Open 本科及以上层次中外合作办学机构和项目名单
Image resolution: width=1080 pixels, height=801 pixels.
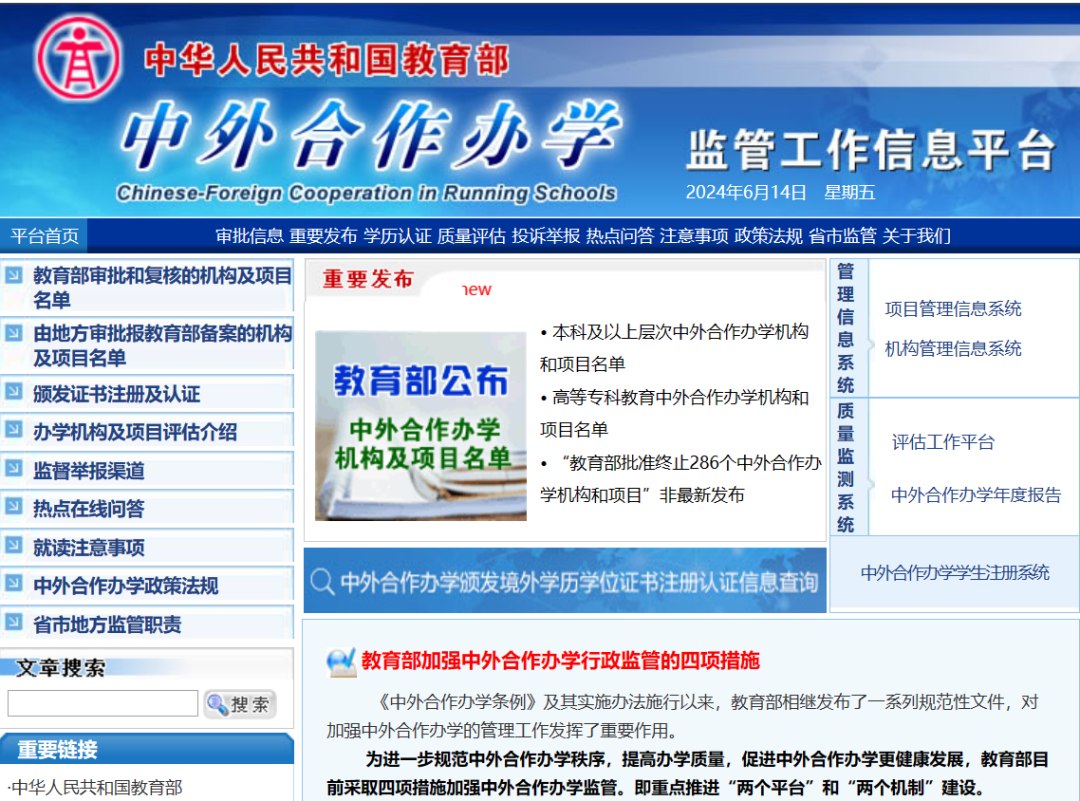click(674, 348)
